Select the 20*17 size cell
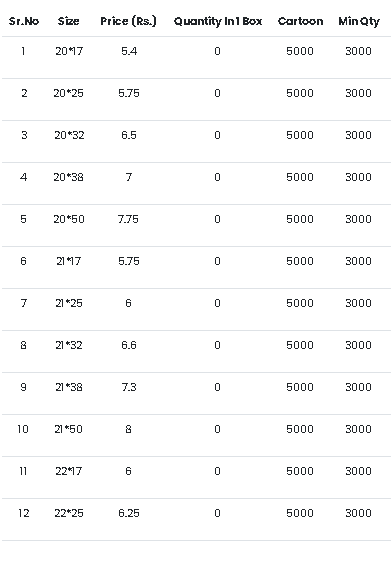 [69, 51]
